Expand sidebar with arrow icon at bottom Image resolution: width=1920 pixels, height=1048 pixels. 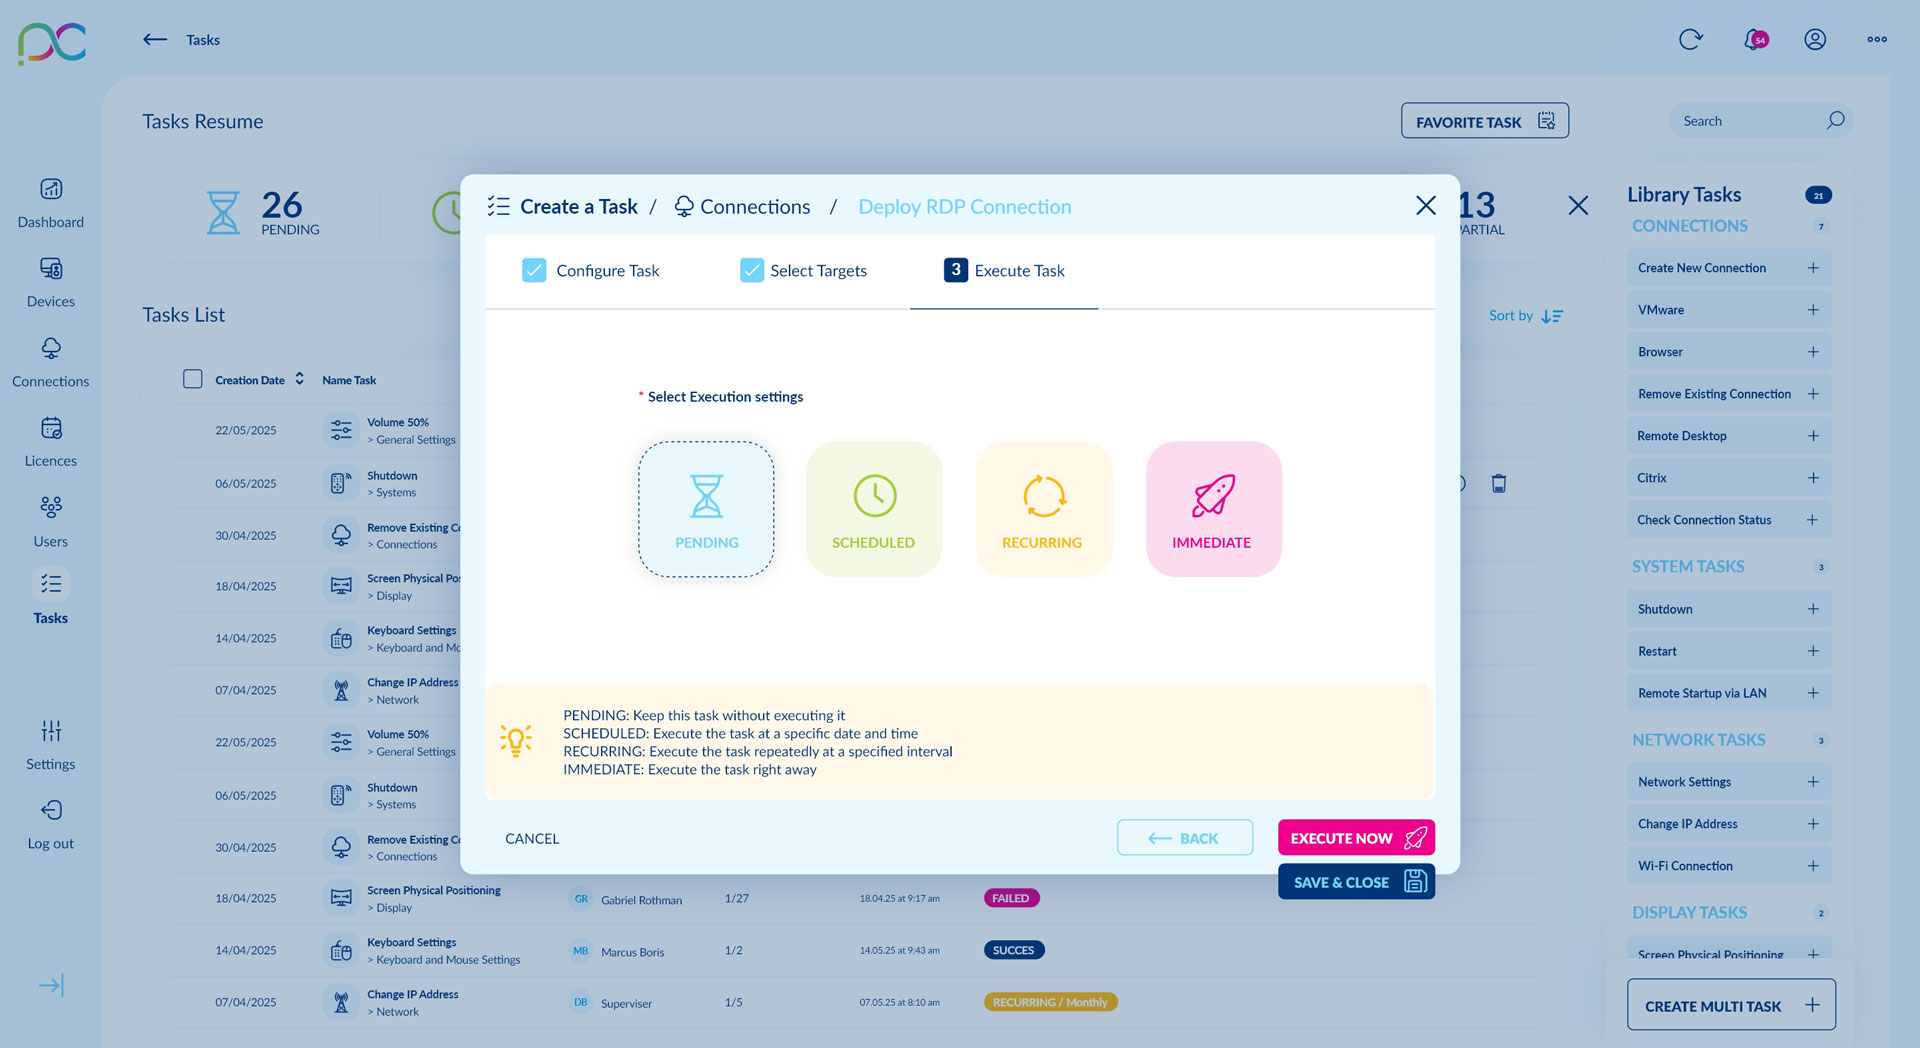51,986
